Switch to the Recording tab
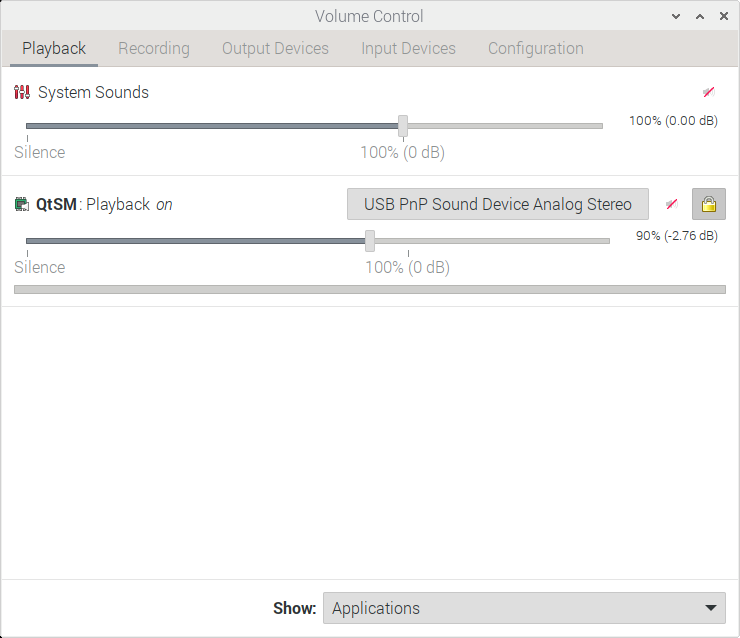The width and height of the screenshot is (740, 638). tap(153, 48)
